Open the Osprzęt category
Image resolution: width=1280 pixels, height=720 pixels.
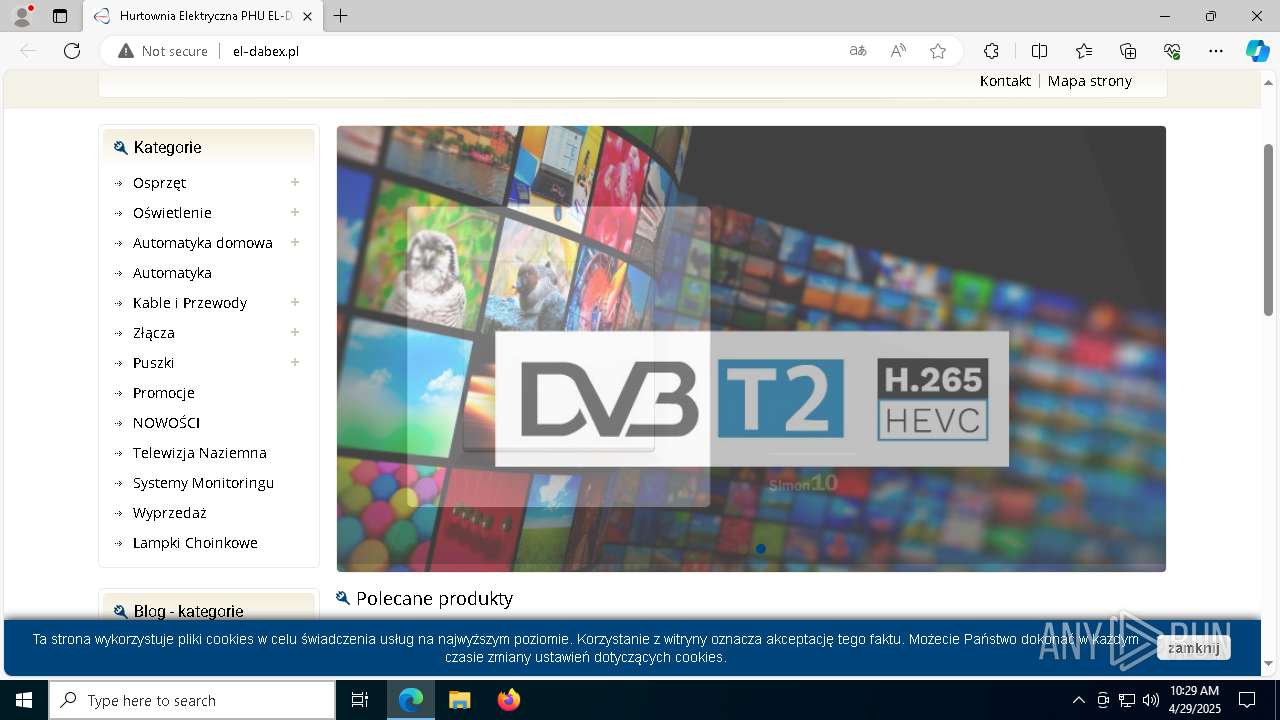tap(159, 183)
